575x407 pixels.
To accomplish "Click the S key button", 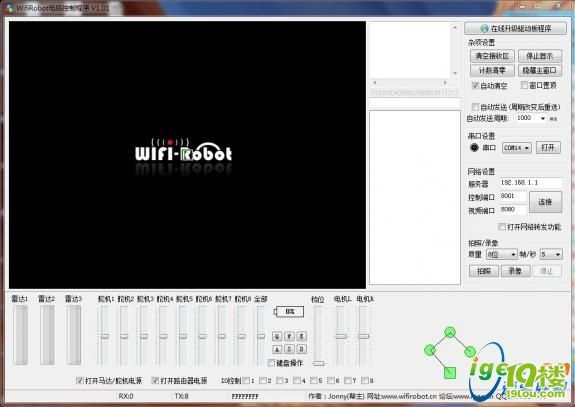I will 289,349.
